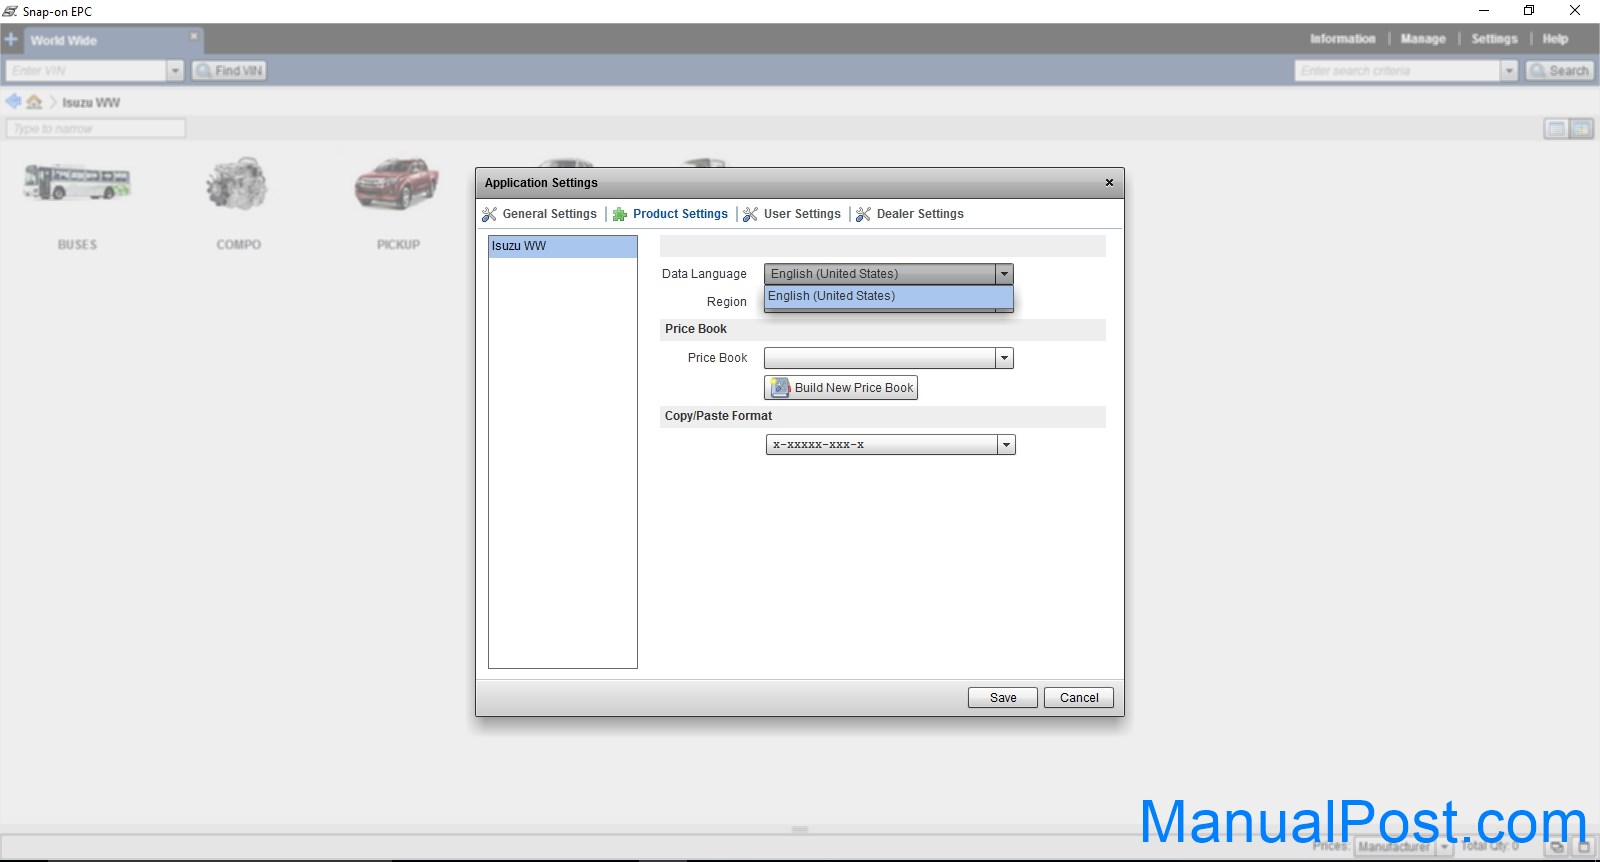Click the Build New Price Book icon

[x=781, y=388]
